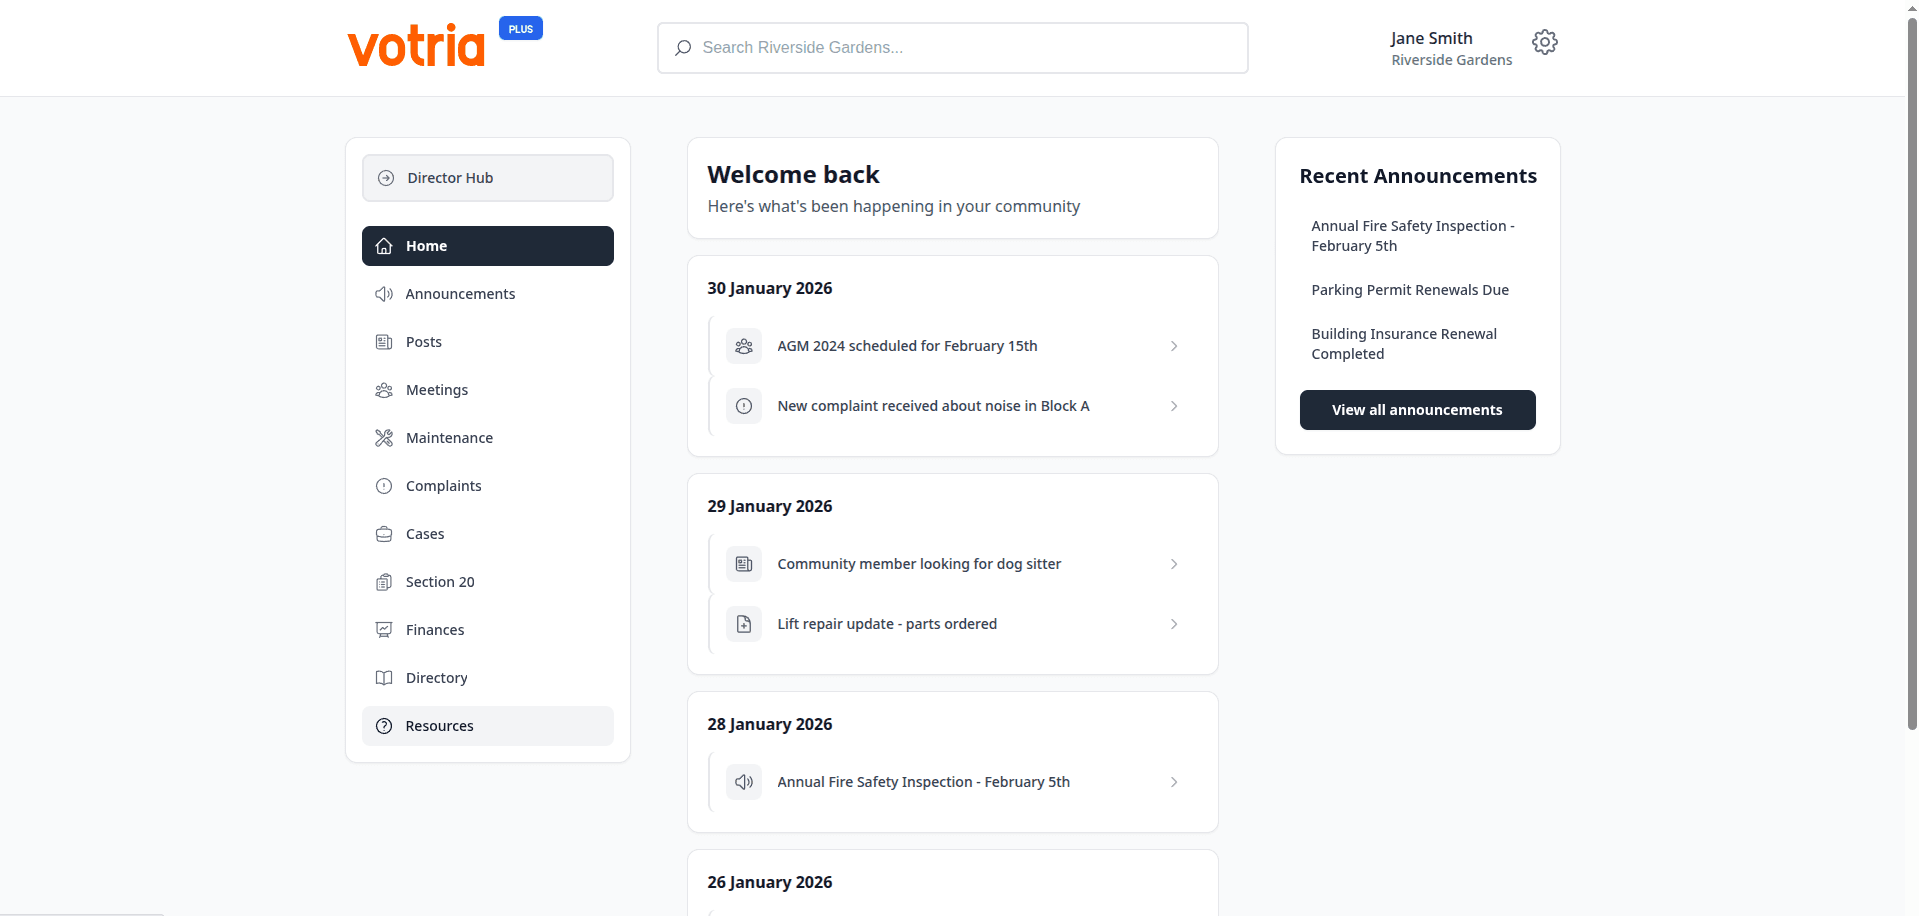Click the View all announcements button
Viewport: 1919px width, 916px height.
[1417, 410]
